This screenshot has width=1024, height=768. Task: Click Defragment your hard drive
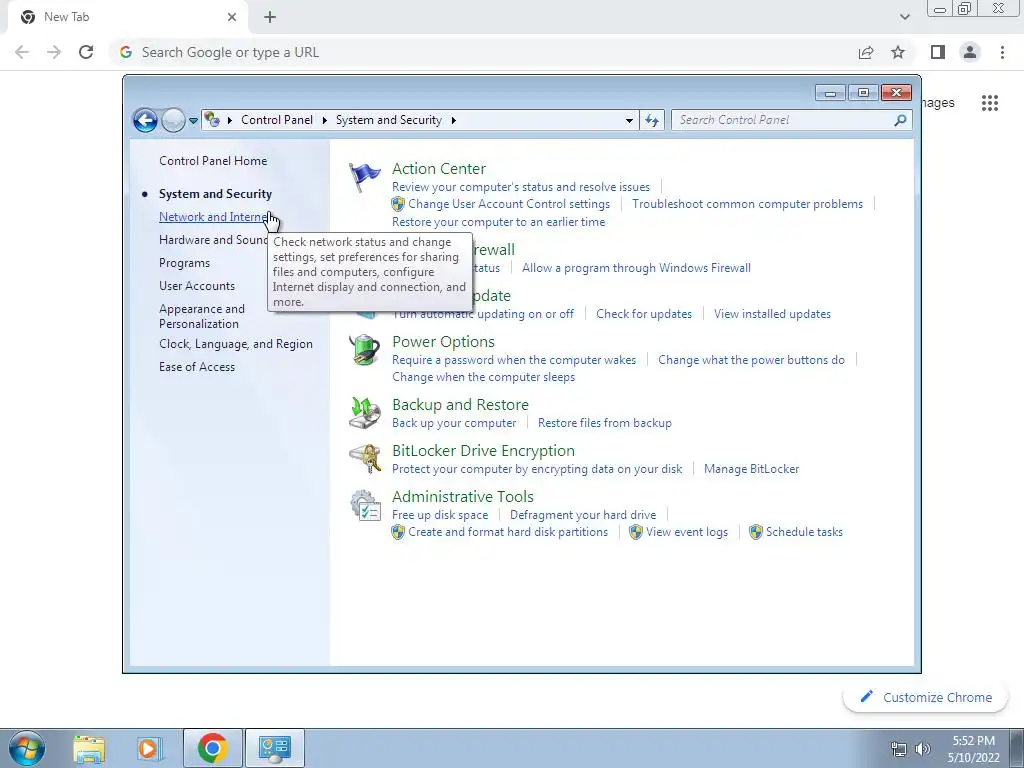tap(583, 515)
